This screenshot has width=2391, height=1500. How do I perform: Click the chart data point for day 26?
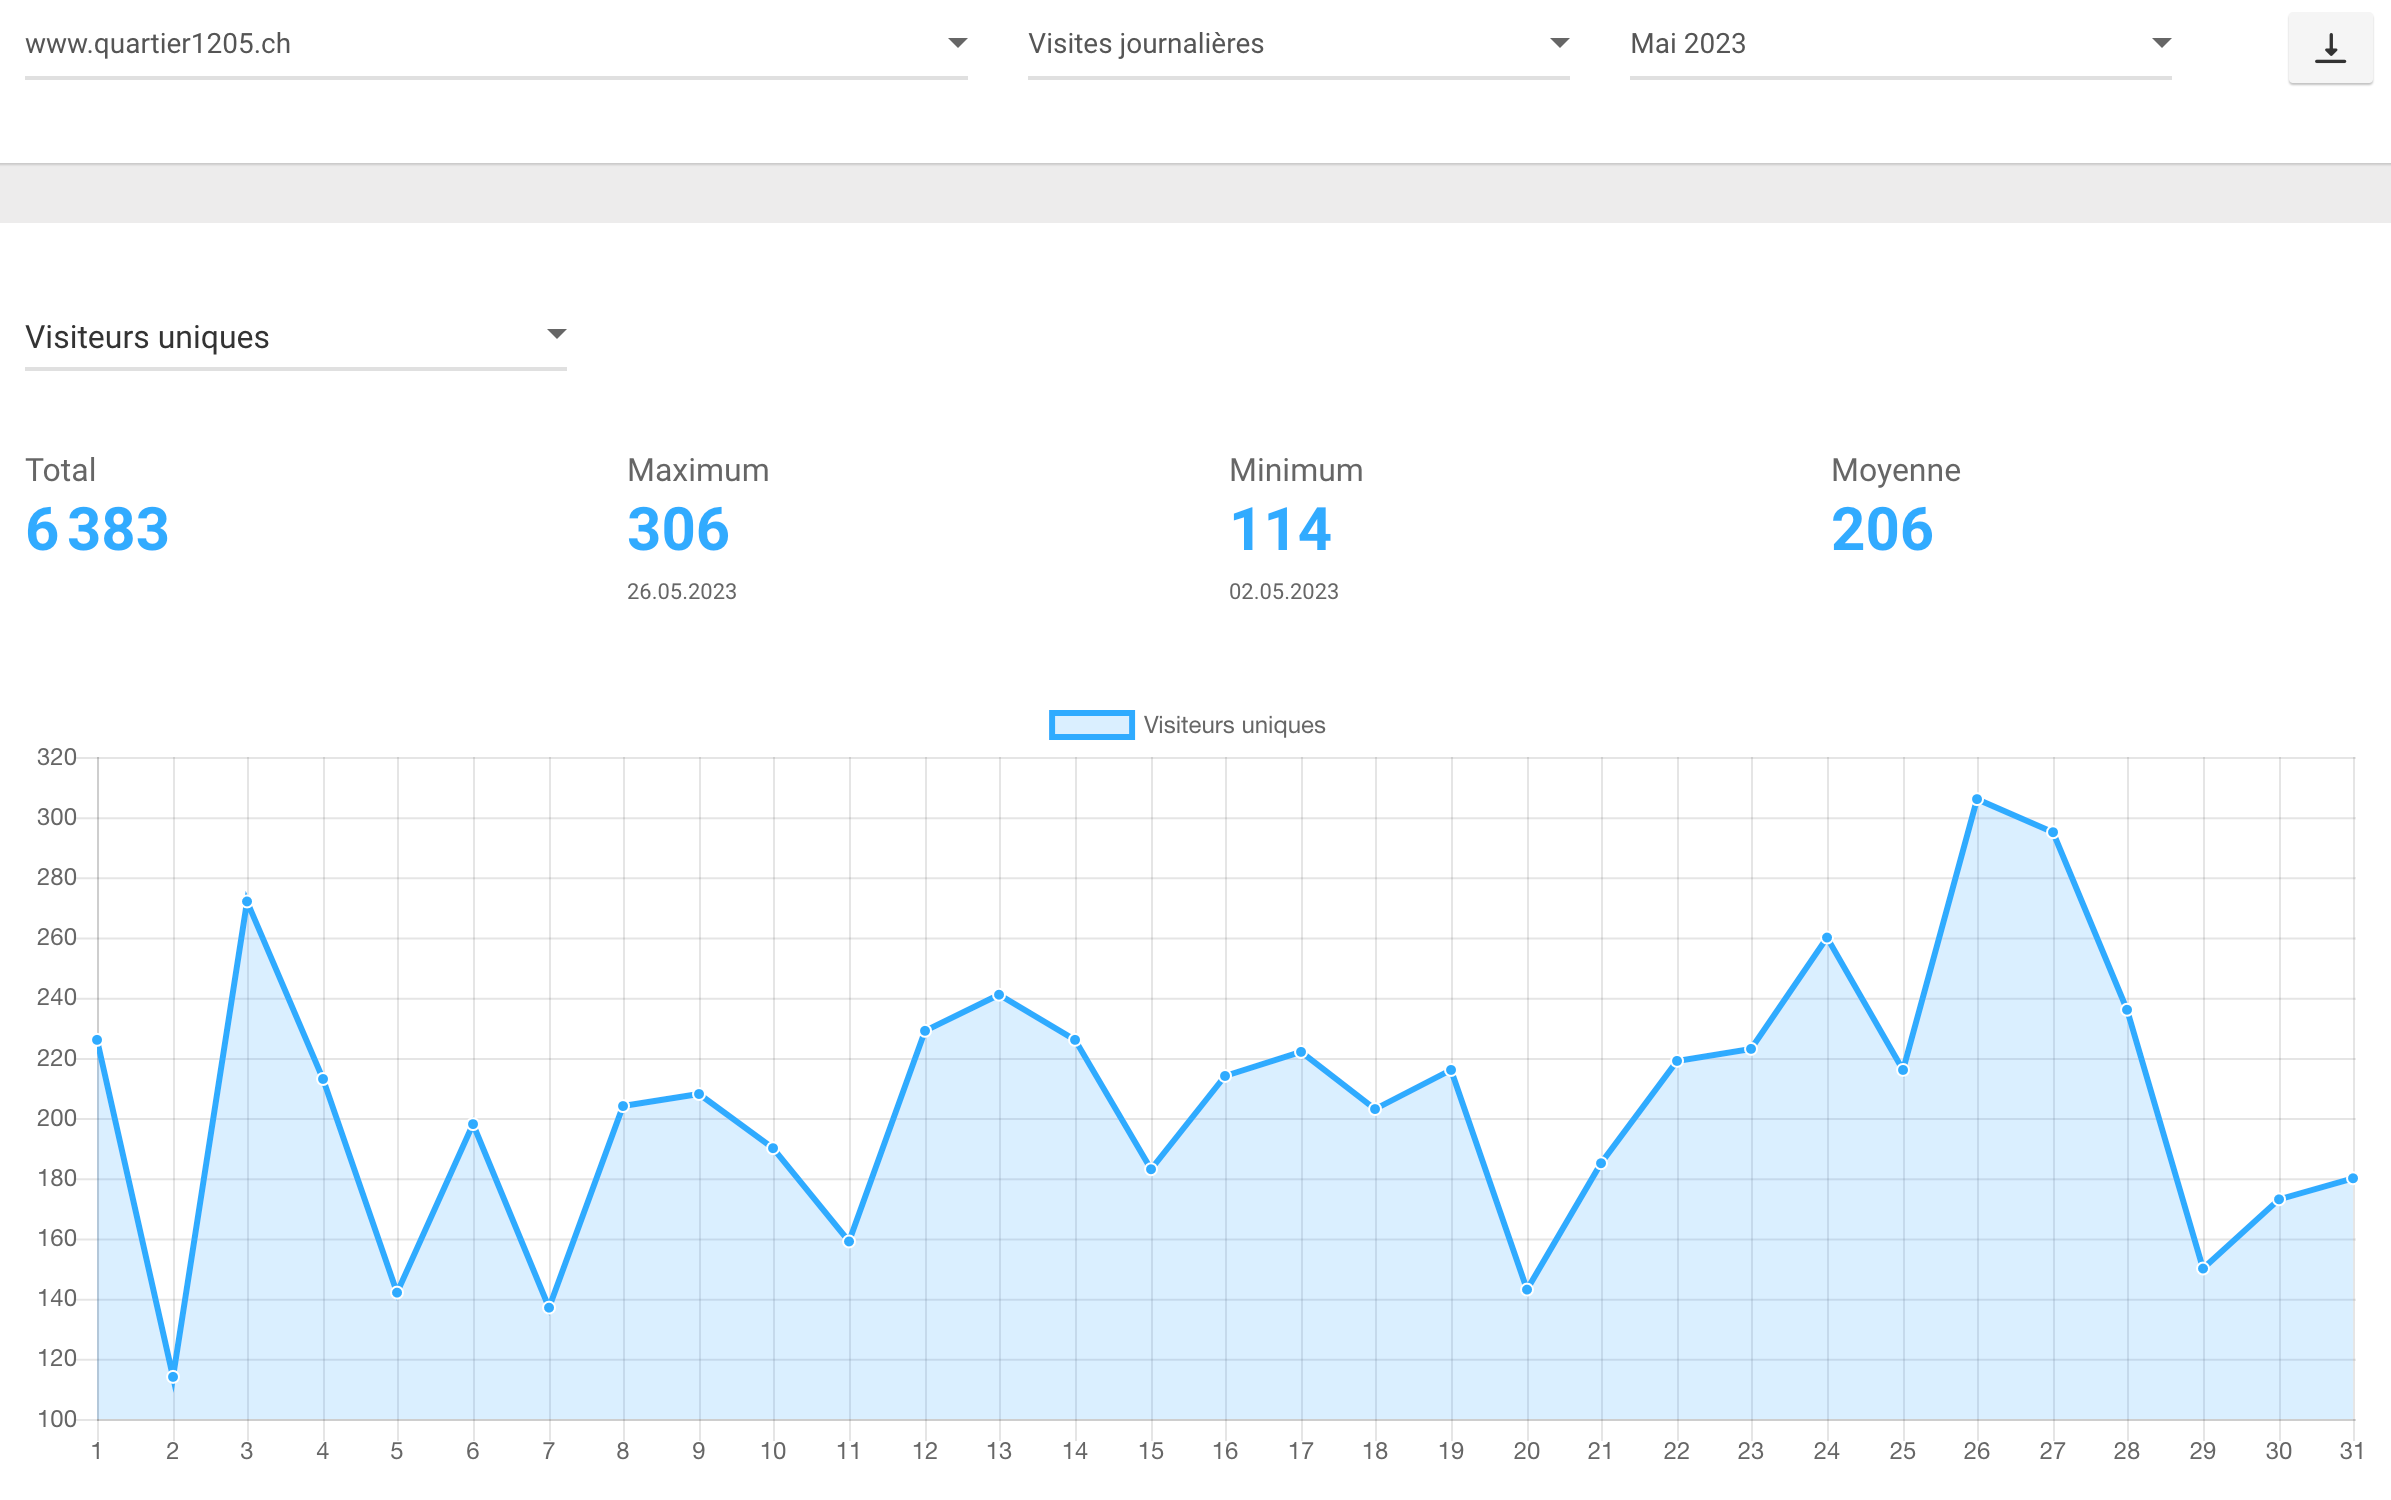(x=1977, y=799)
